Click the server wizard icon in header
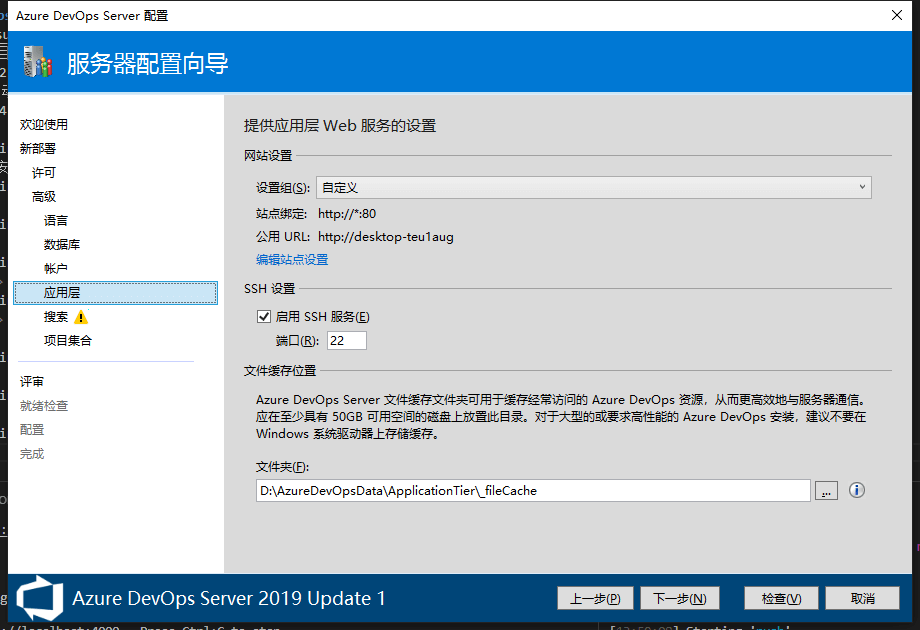The height and width of the screenshot is (630, 920). click(x=38, y=64)
